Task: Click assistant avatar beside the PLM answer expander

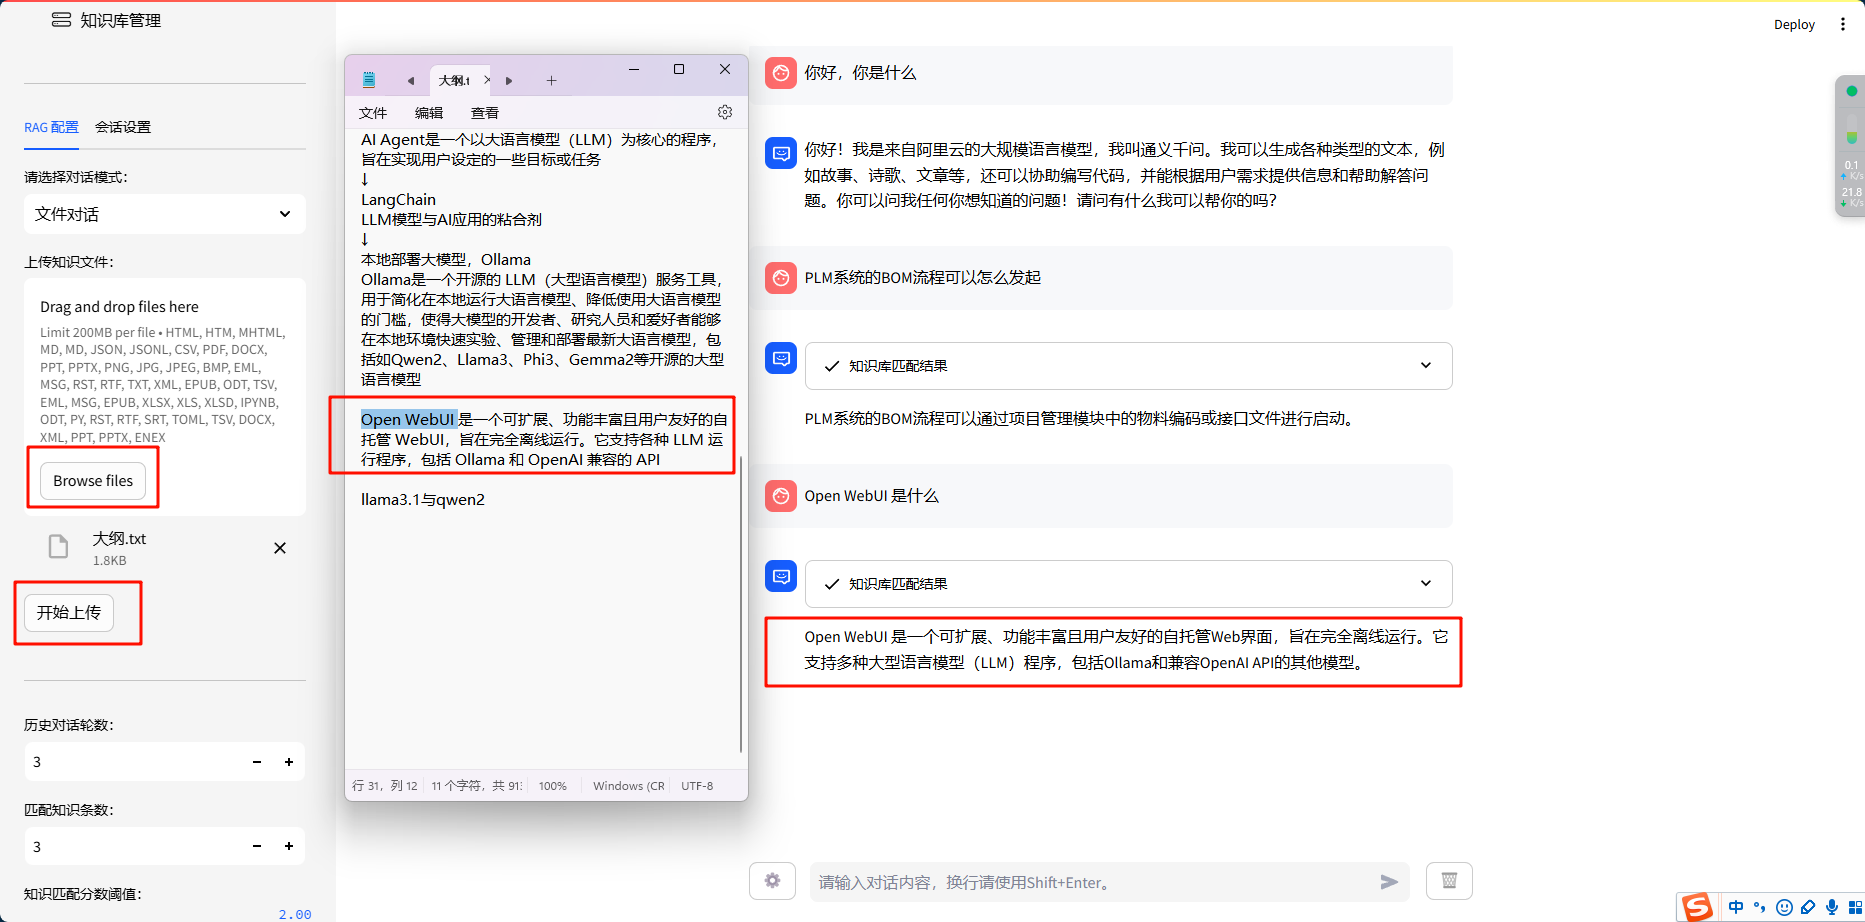Action: coord(781,358)
